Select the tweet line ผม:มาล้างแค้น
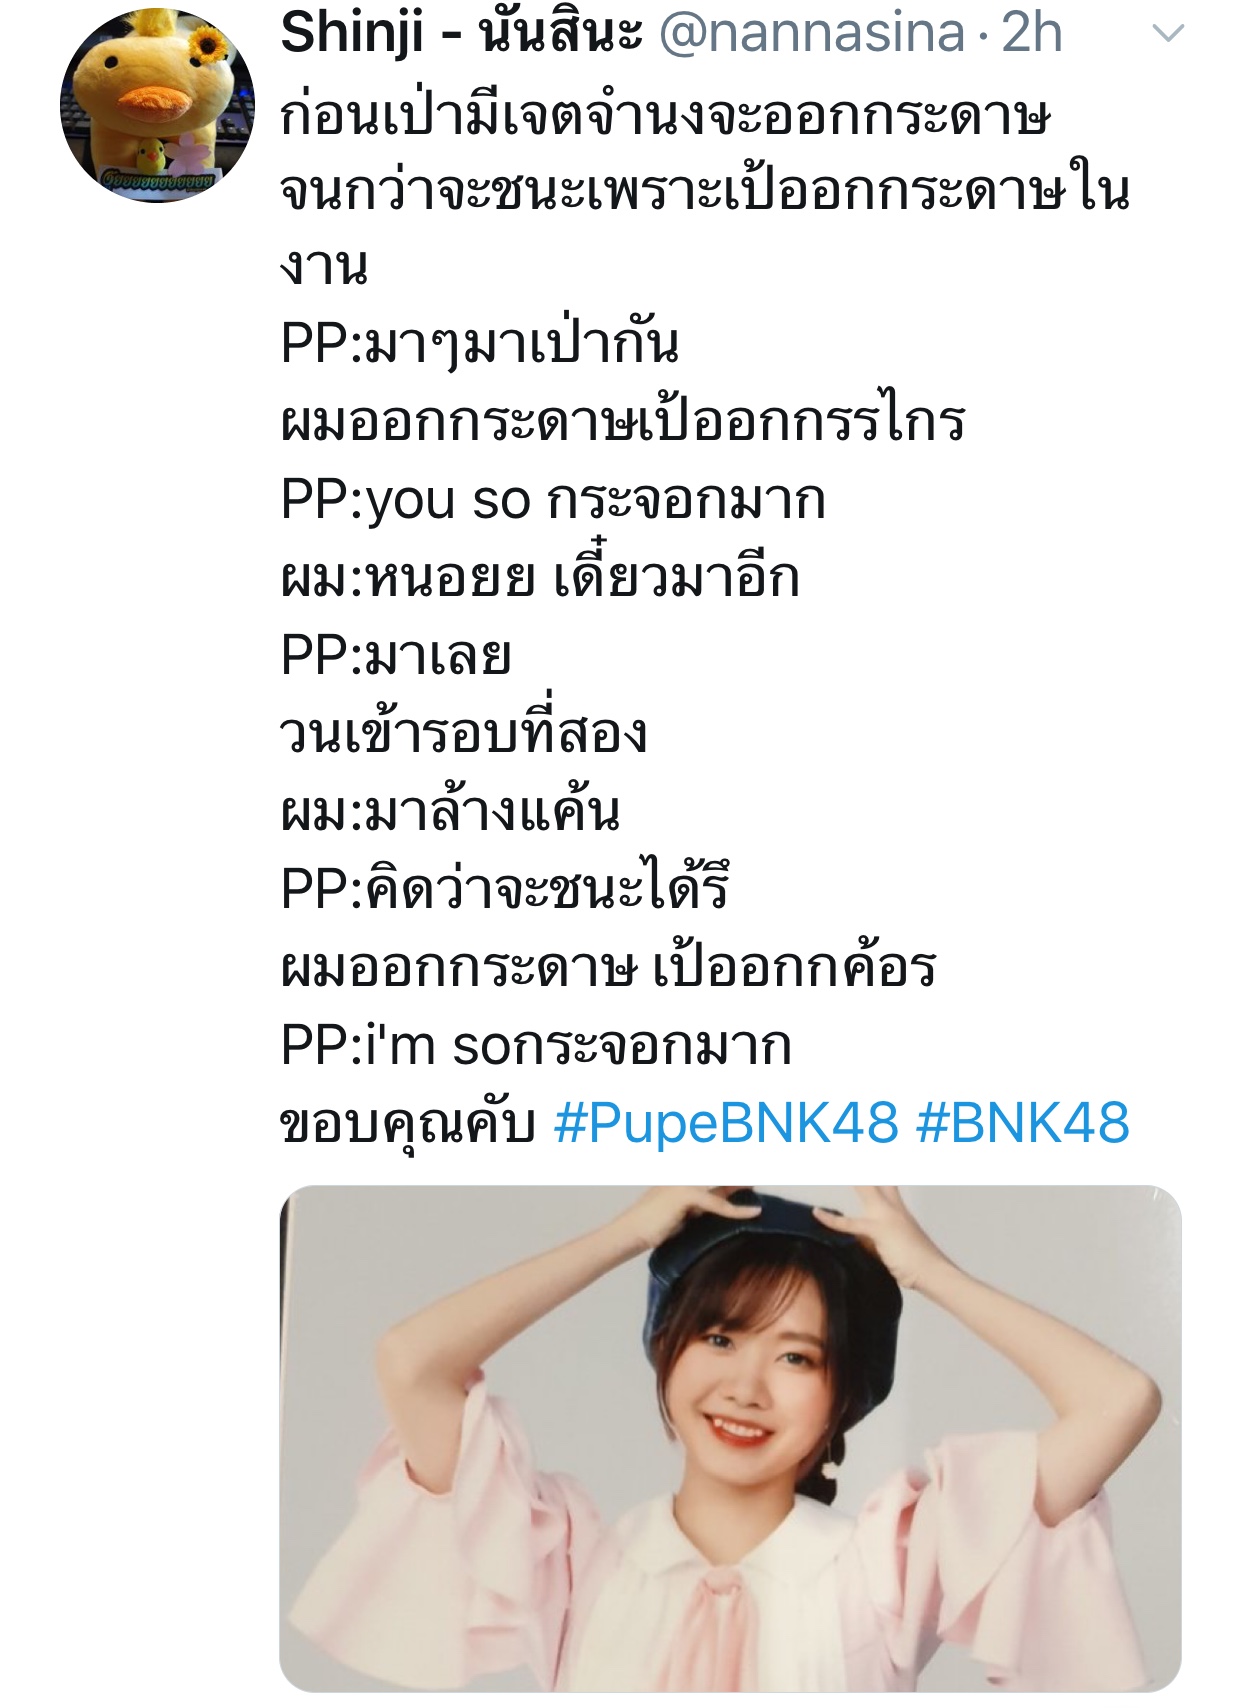This screenshot has height=1708, width=1242. tap(451, 811)
